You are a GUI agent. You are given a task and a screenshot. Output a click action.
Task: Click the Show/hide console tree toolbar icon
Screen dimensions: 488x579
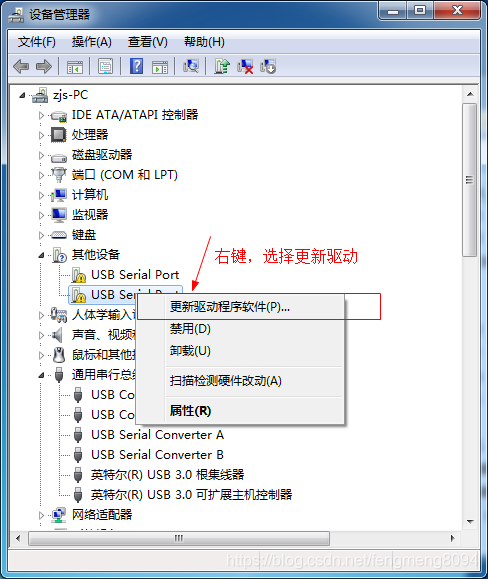point(75,67)
